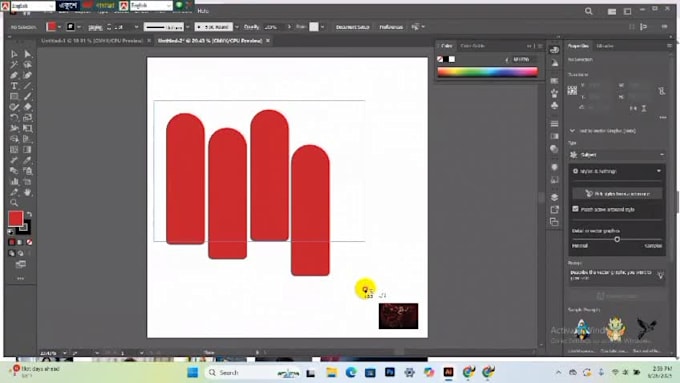
Task: Click Pick styles from a reference button
Action: point(617,193)
